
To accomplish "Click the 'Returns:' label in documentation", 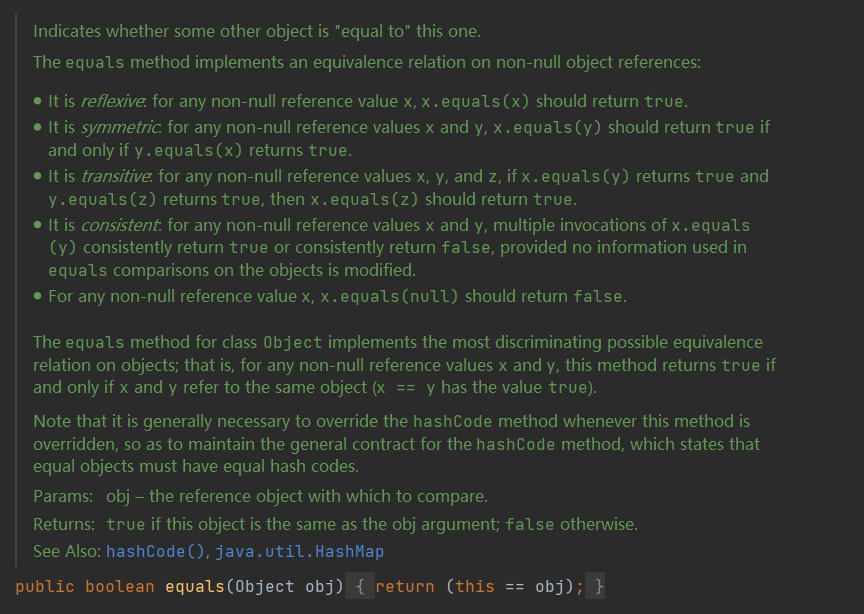I will pos(66,524).
